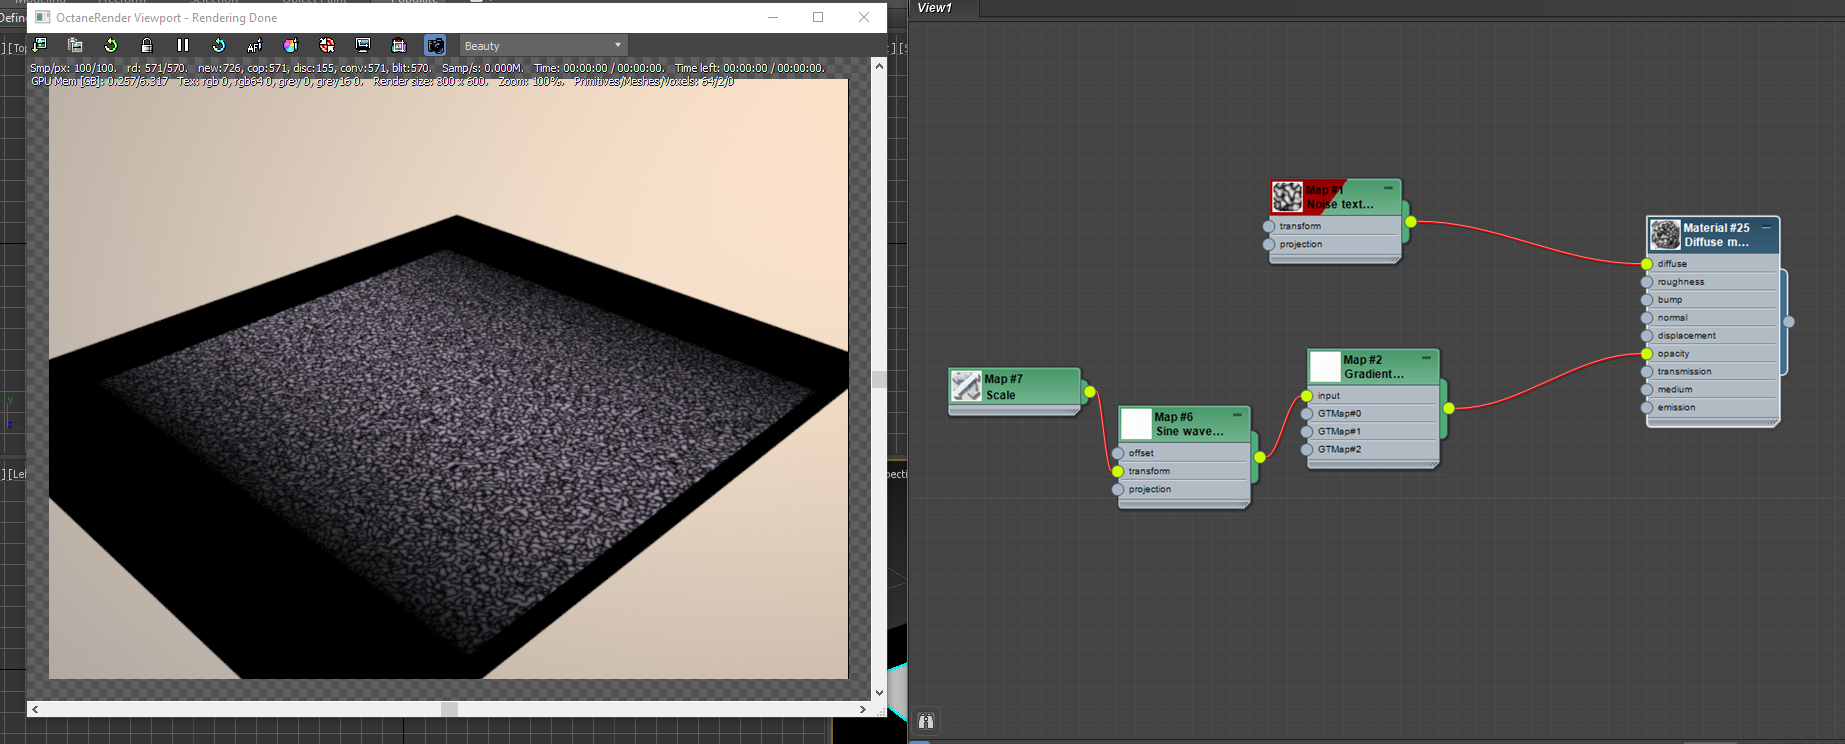Click the first save-render icon in the Octane viewport toolbar

39,45
